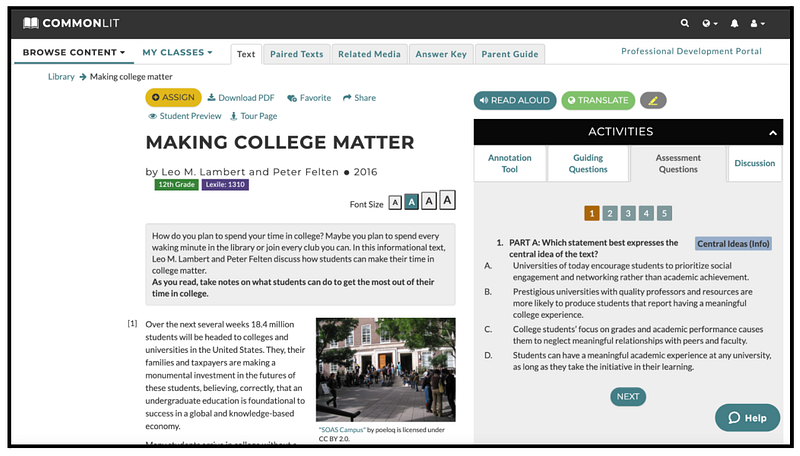The width and height of the screenshot is (800, 456).
Task: Share this text
Action: click(359, 98)
